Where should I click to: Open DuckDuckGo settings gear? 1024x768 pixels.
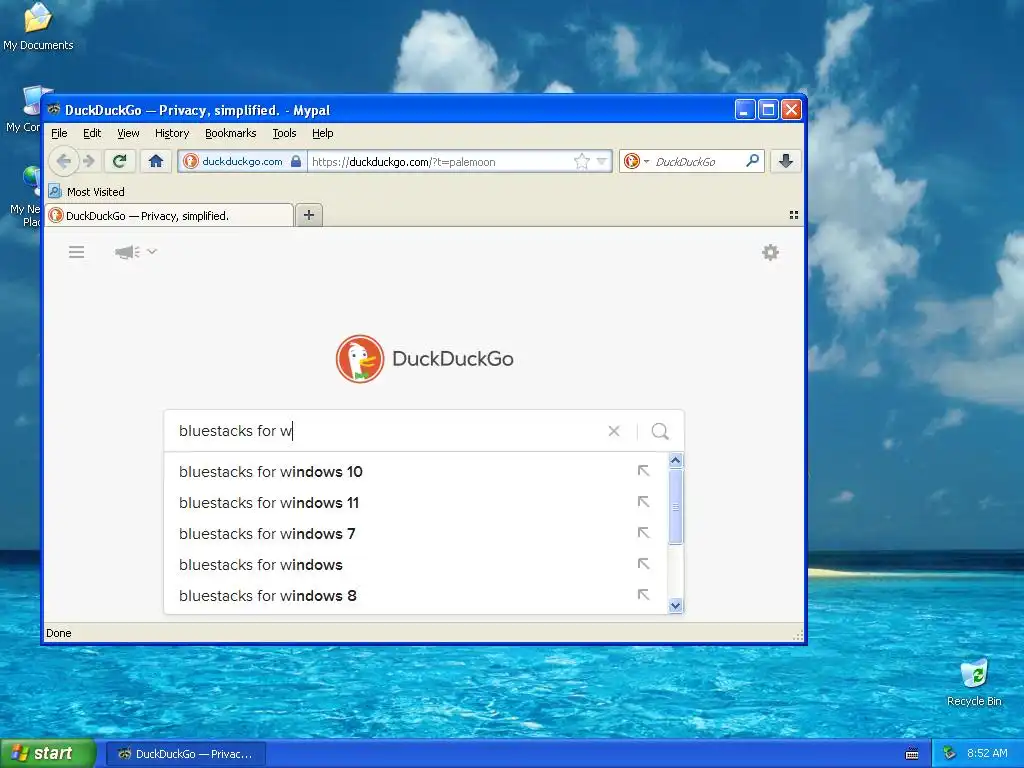tap(771, 252)
